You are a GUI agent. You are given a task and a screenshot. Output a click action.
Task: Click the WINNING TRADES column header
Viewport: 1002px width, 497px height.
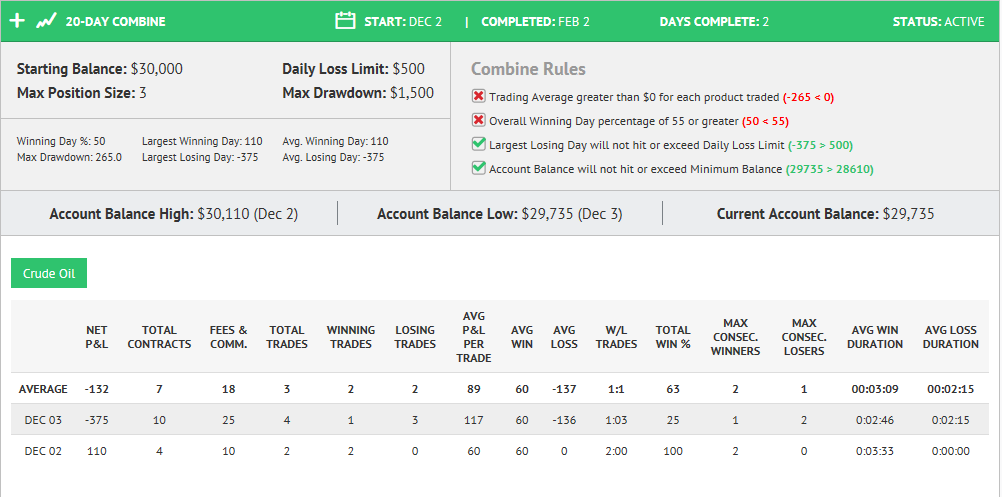click(x=351, y=337)
